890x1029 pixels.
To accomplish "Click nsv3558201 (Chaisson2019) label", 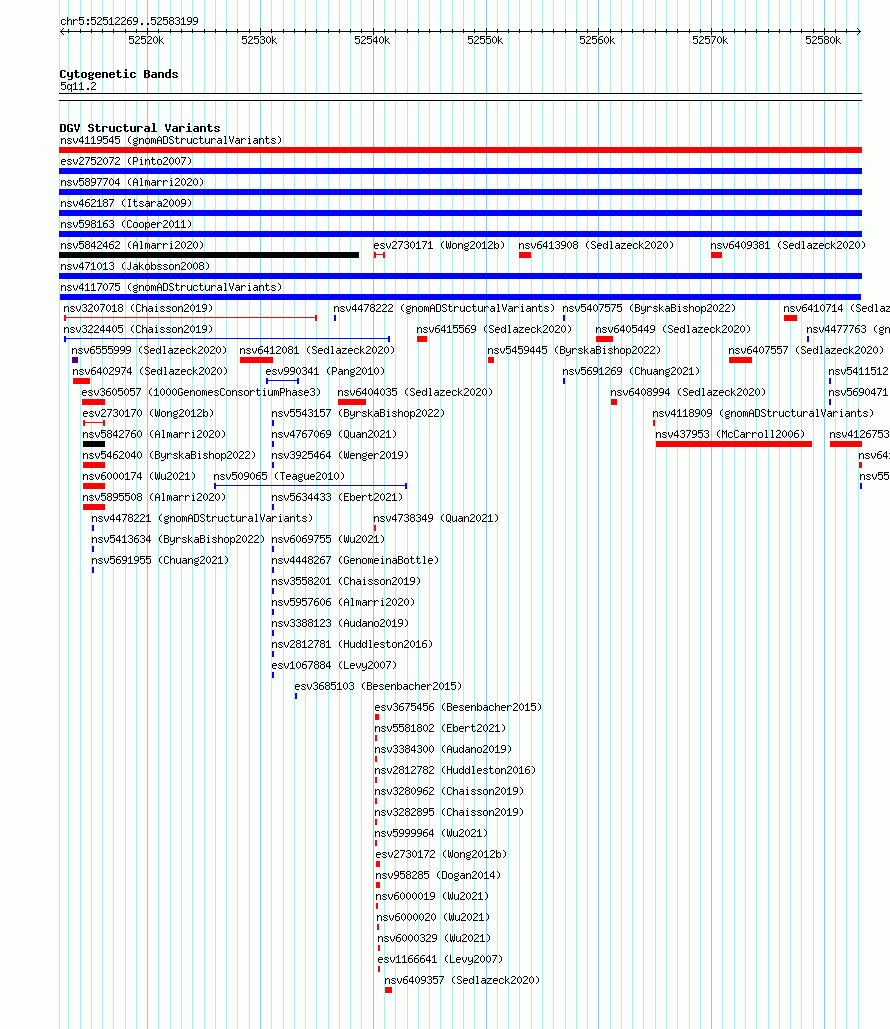I will [346, 581].
